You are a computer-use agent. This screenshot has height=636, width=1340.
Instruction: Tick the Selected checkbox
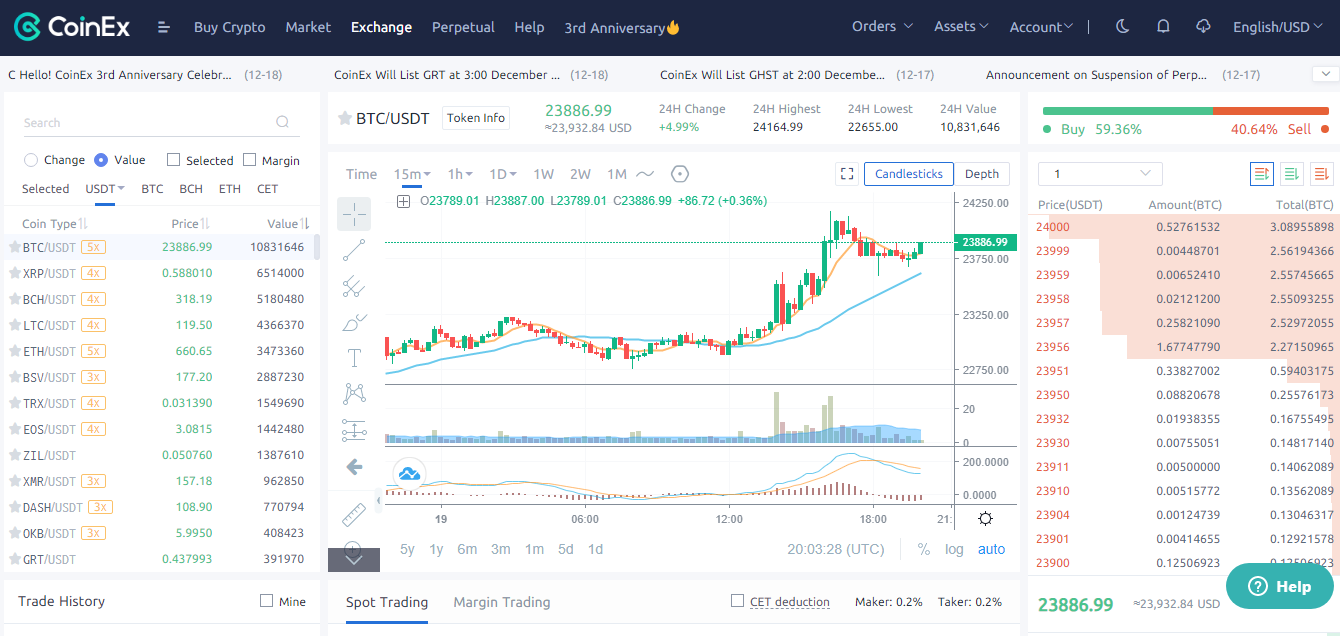(x=174, y=160)
